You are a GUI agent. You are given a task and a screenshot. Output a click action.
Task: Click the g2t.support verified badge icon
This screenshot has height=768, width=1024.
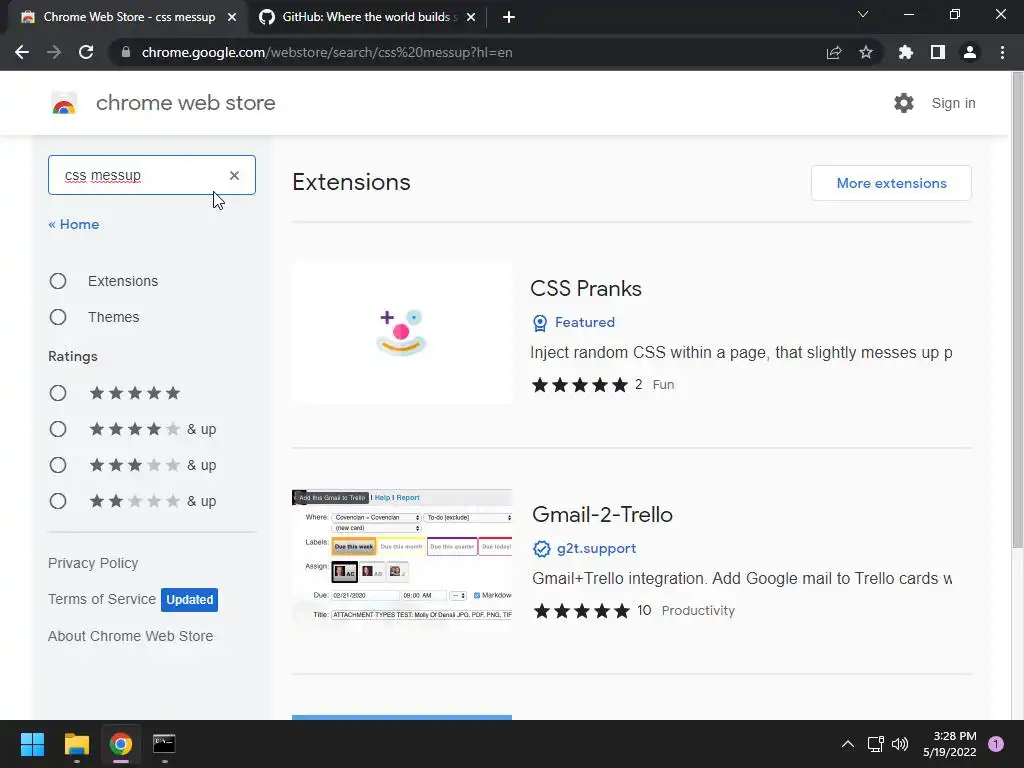coord(541,549)
